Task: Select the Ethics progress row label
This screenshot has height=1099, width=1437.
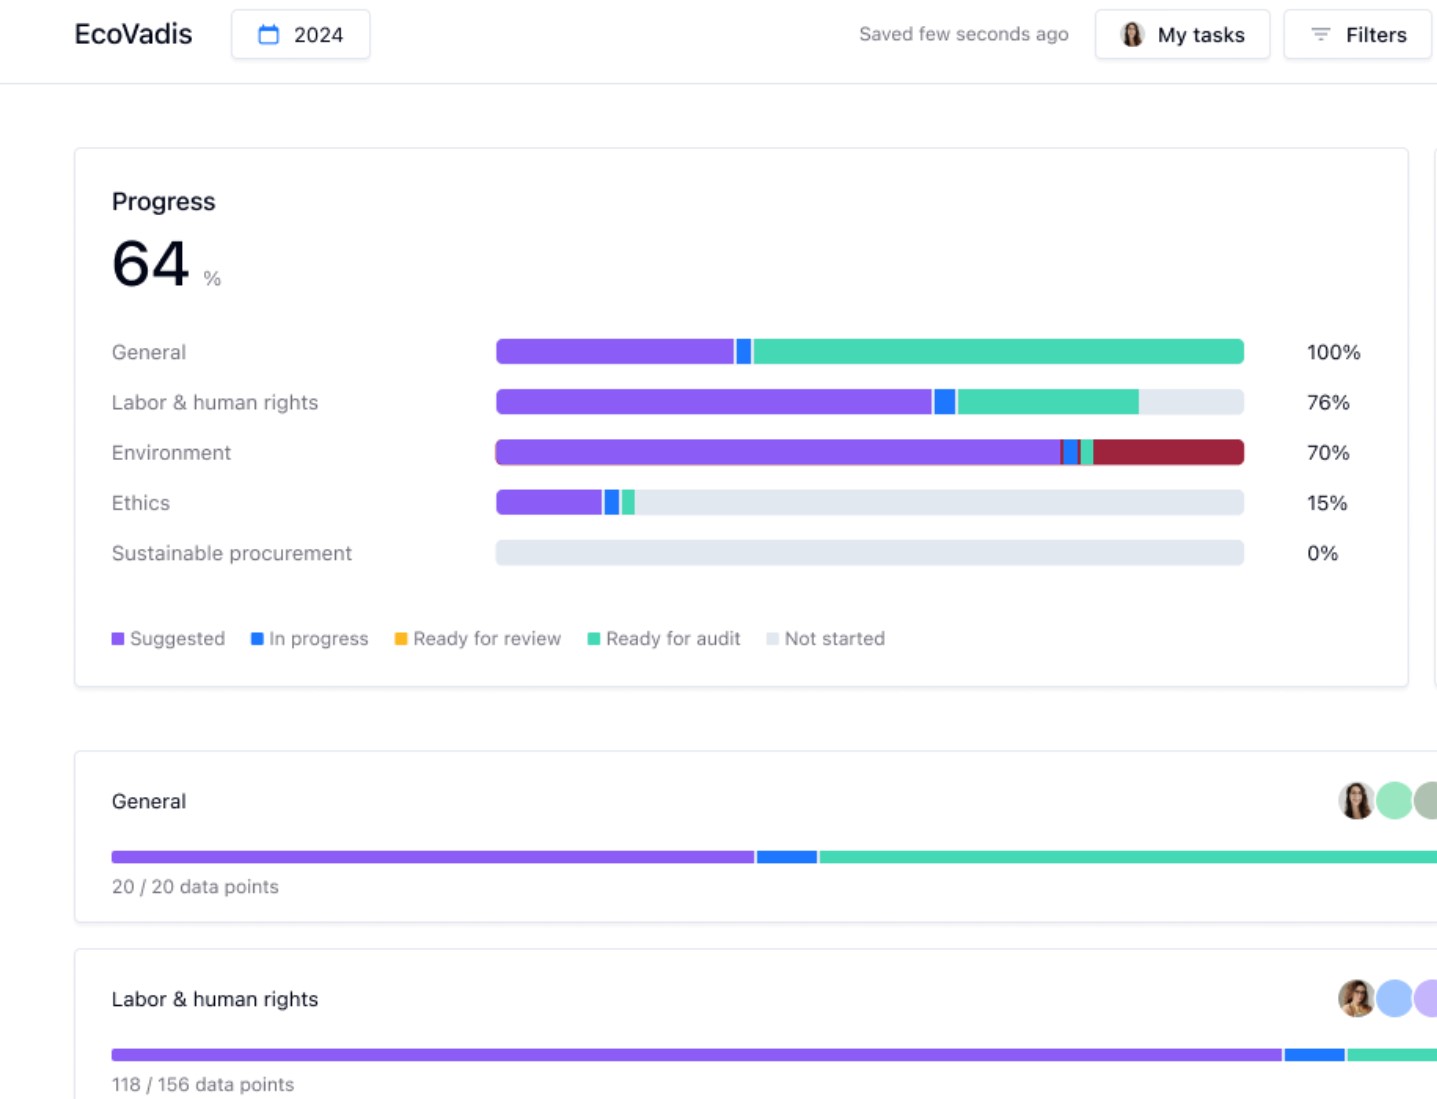Action: 141,503
